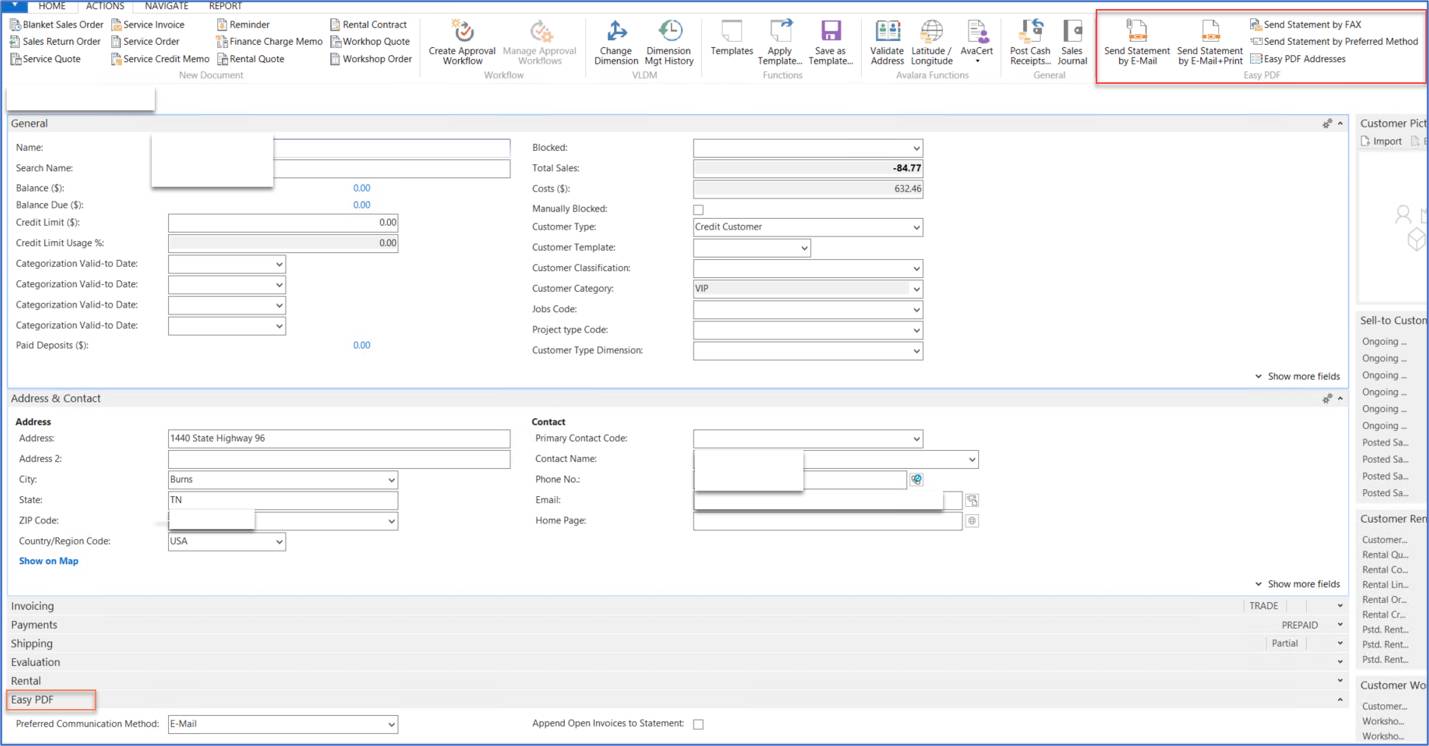Image resolution: width=1429 pixels, height=746 pixels.
Task: Show more fields in Address & Contact
Action: [x=1297, y=584]
